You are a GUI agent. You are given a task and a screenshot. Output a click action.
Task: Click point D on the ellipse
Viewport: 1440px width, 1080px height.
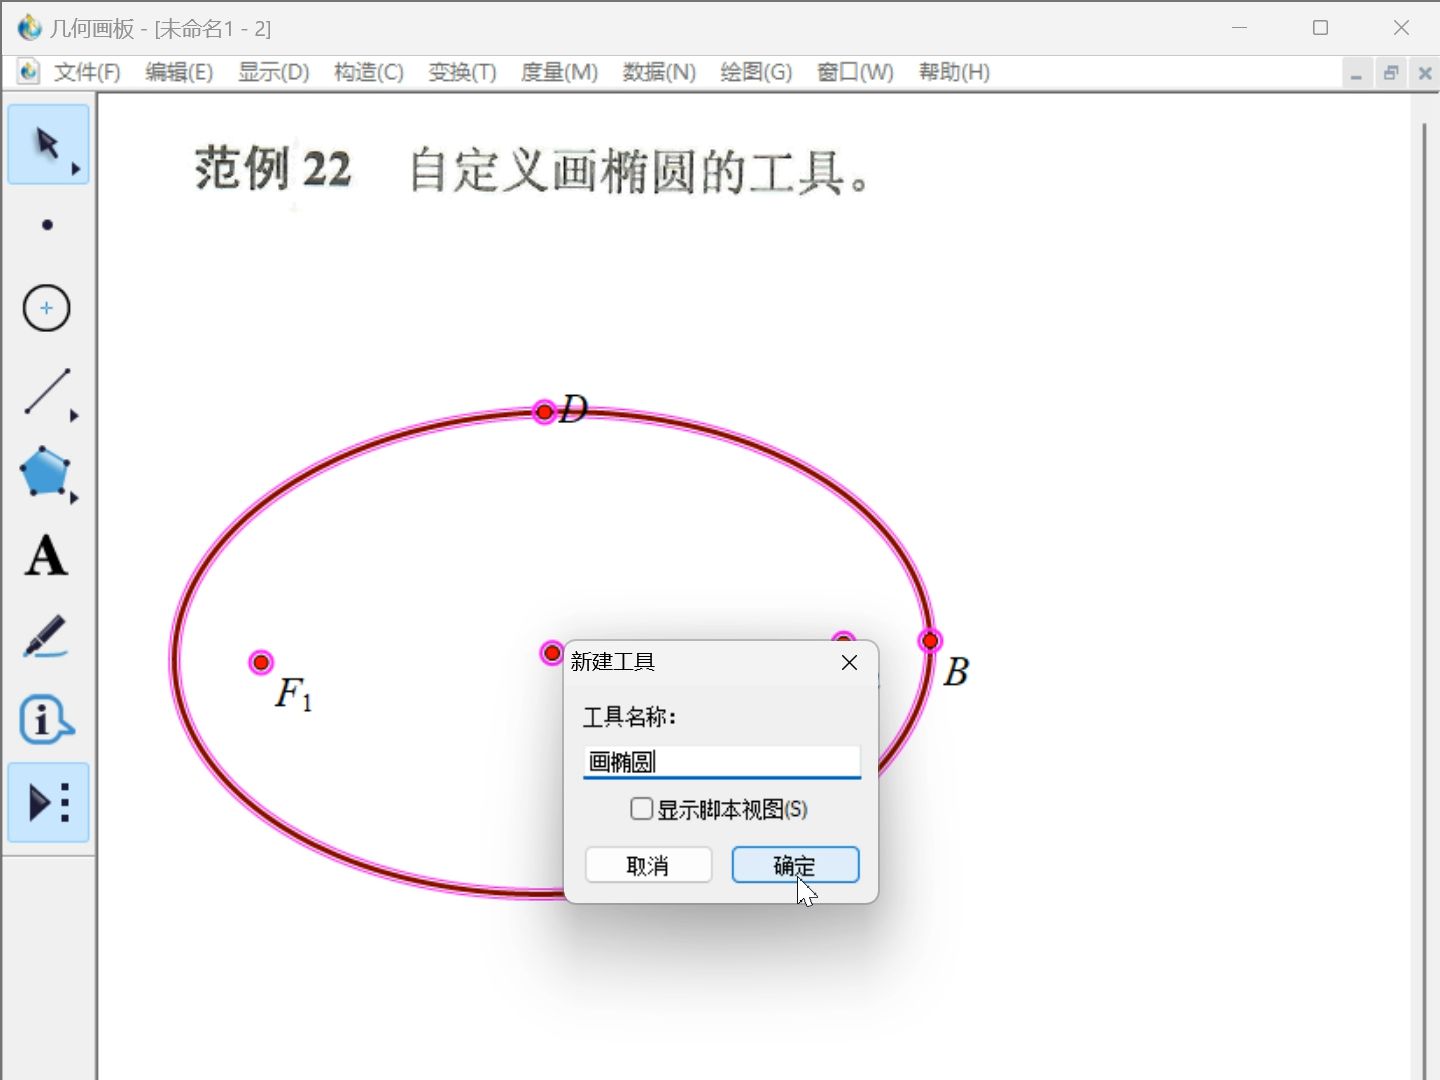point(544,411)
